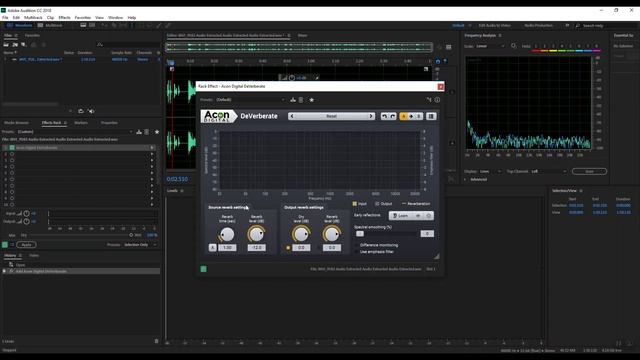
Task: Switch to the Multitrack editor view
Action: (50, 25)
